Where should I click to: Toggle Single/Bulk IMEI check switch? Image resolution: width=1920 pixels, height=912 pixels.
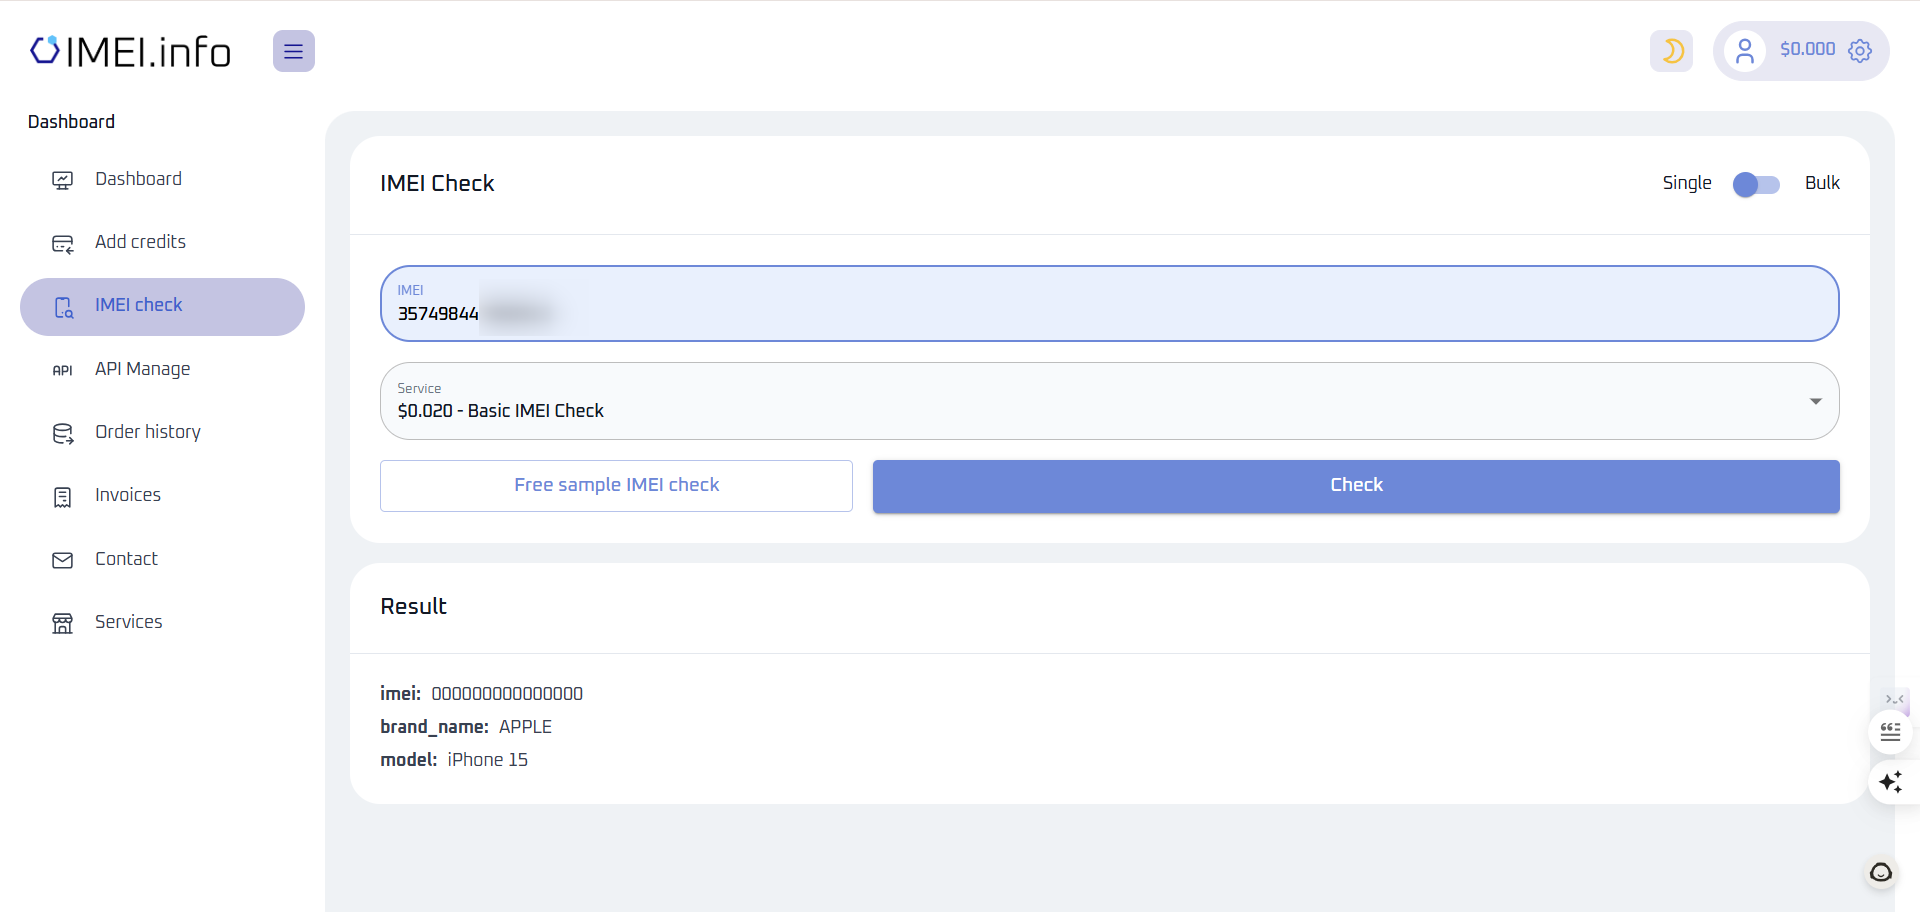coord(1756,184)
